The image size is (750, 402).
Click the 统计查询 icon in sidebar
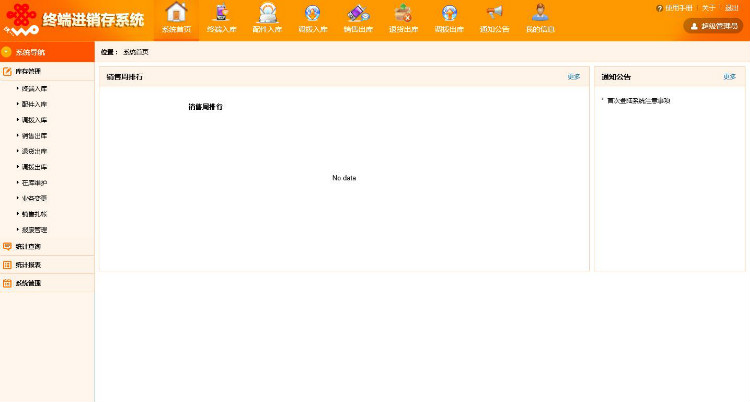coord(7,246)
